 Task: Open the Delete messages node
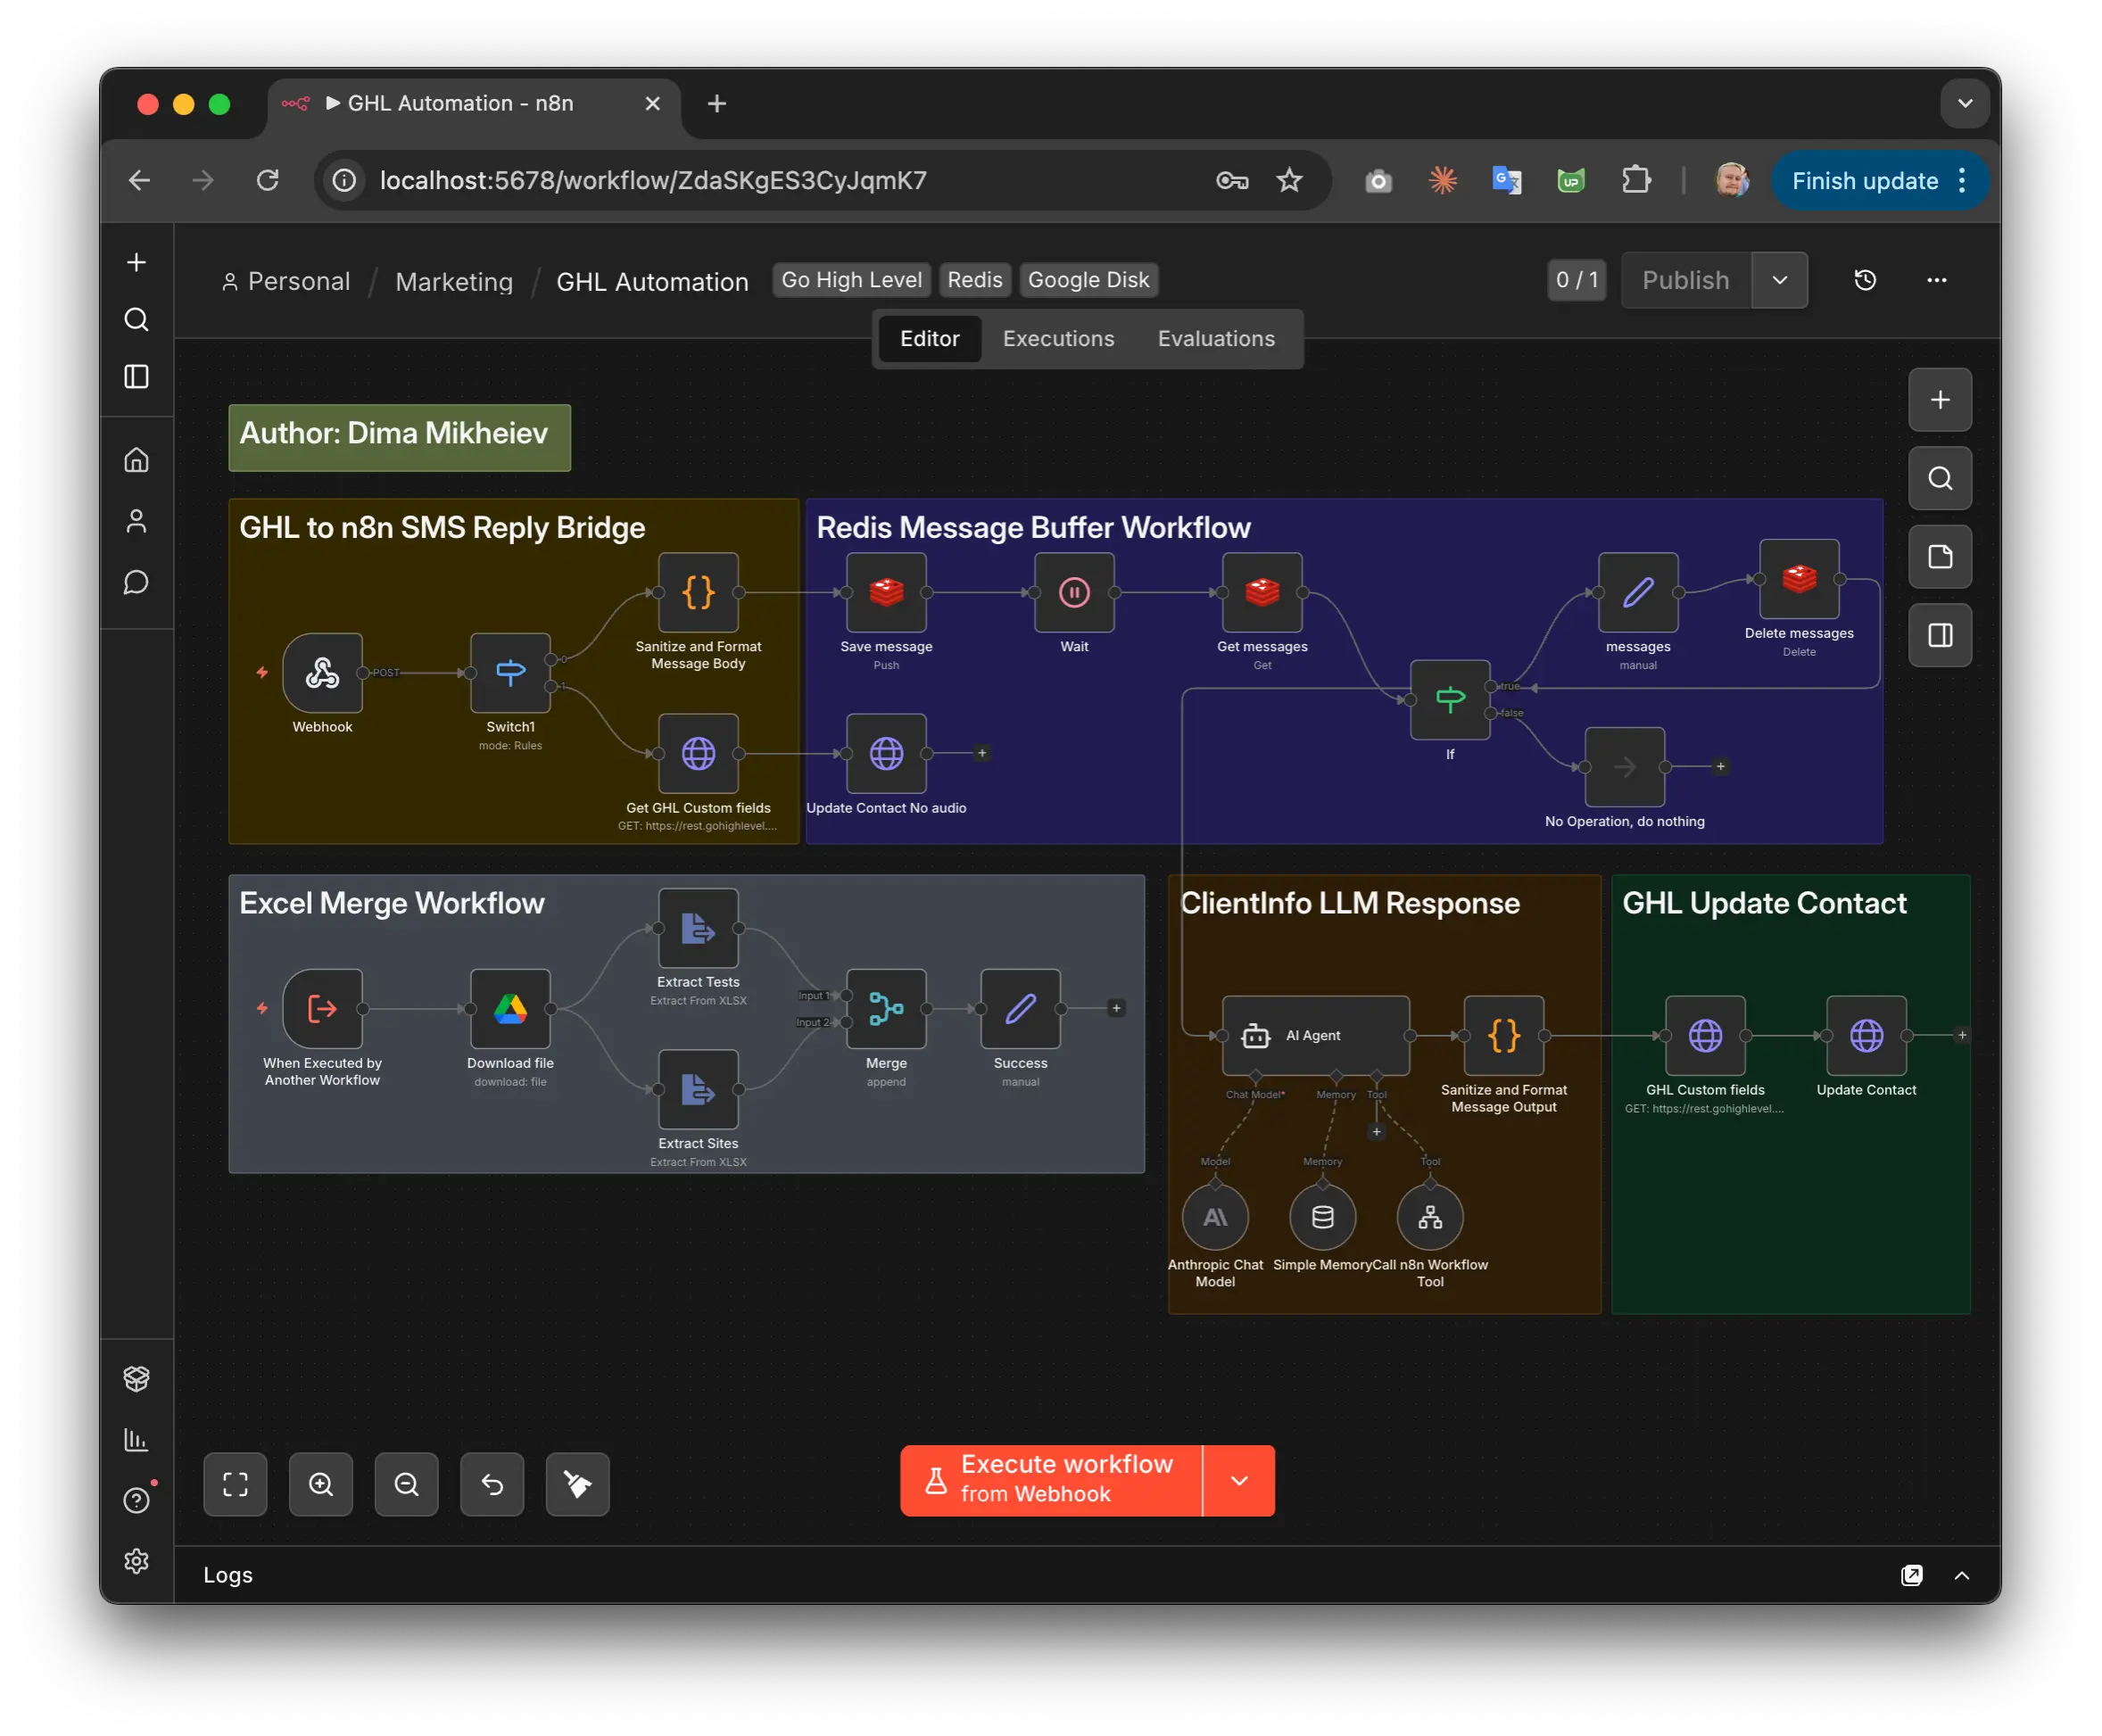[x=1799, y=579]
